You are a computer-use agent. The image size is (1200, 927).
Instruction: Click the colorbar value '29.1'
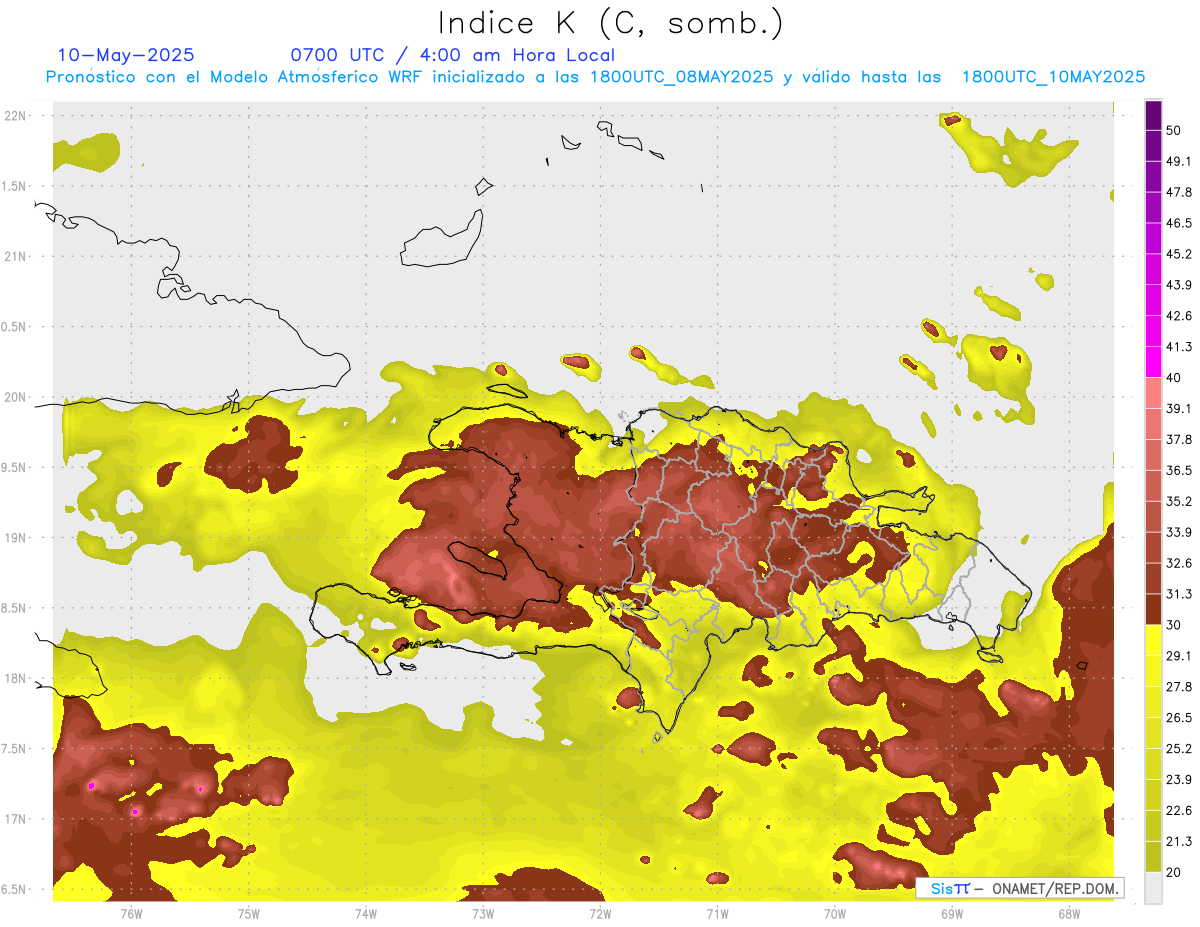(x=1178, y=657)
